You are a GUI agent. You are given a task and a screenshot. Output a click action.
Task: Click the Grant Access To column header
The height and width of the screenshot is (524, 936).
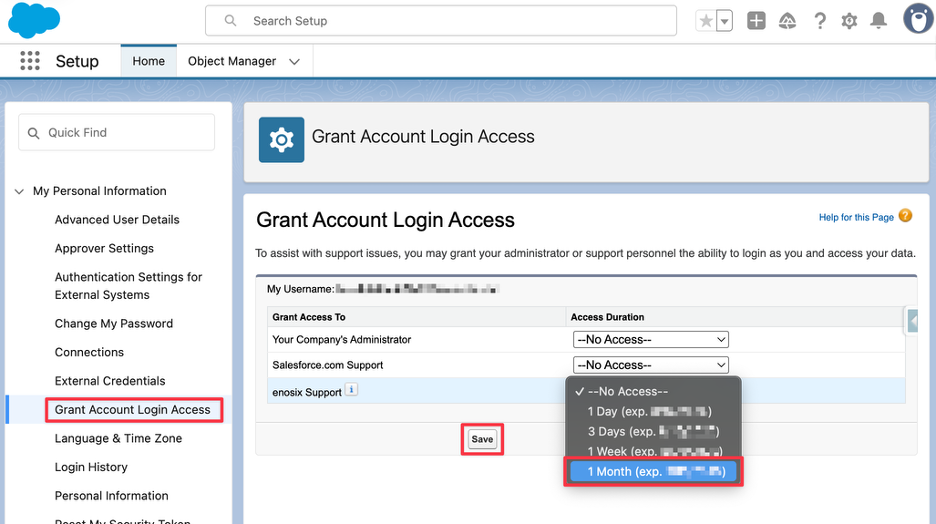pyautogui.click(x=309, y=317)
